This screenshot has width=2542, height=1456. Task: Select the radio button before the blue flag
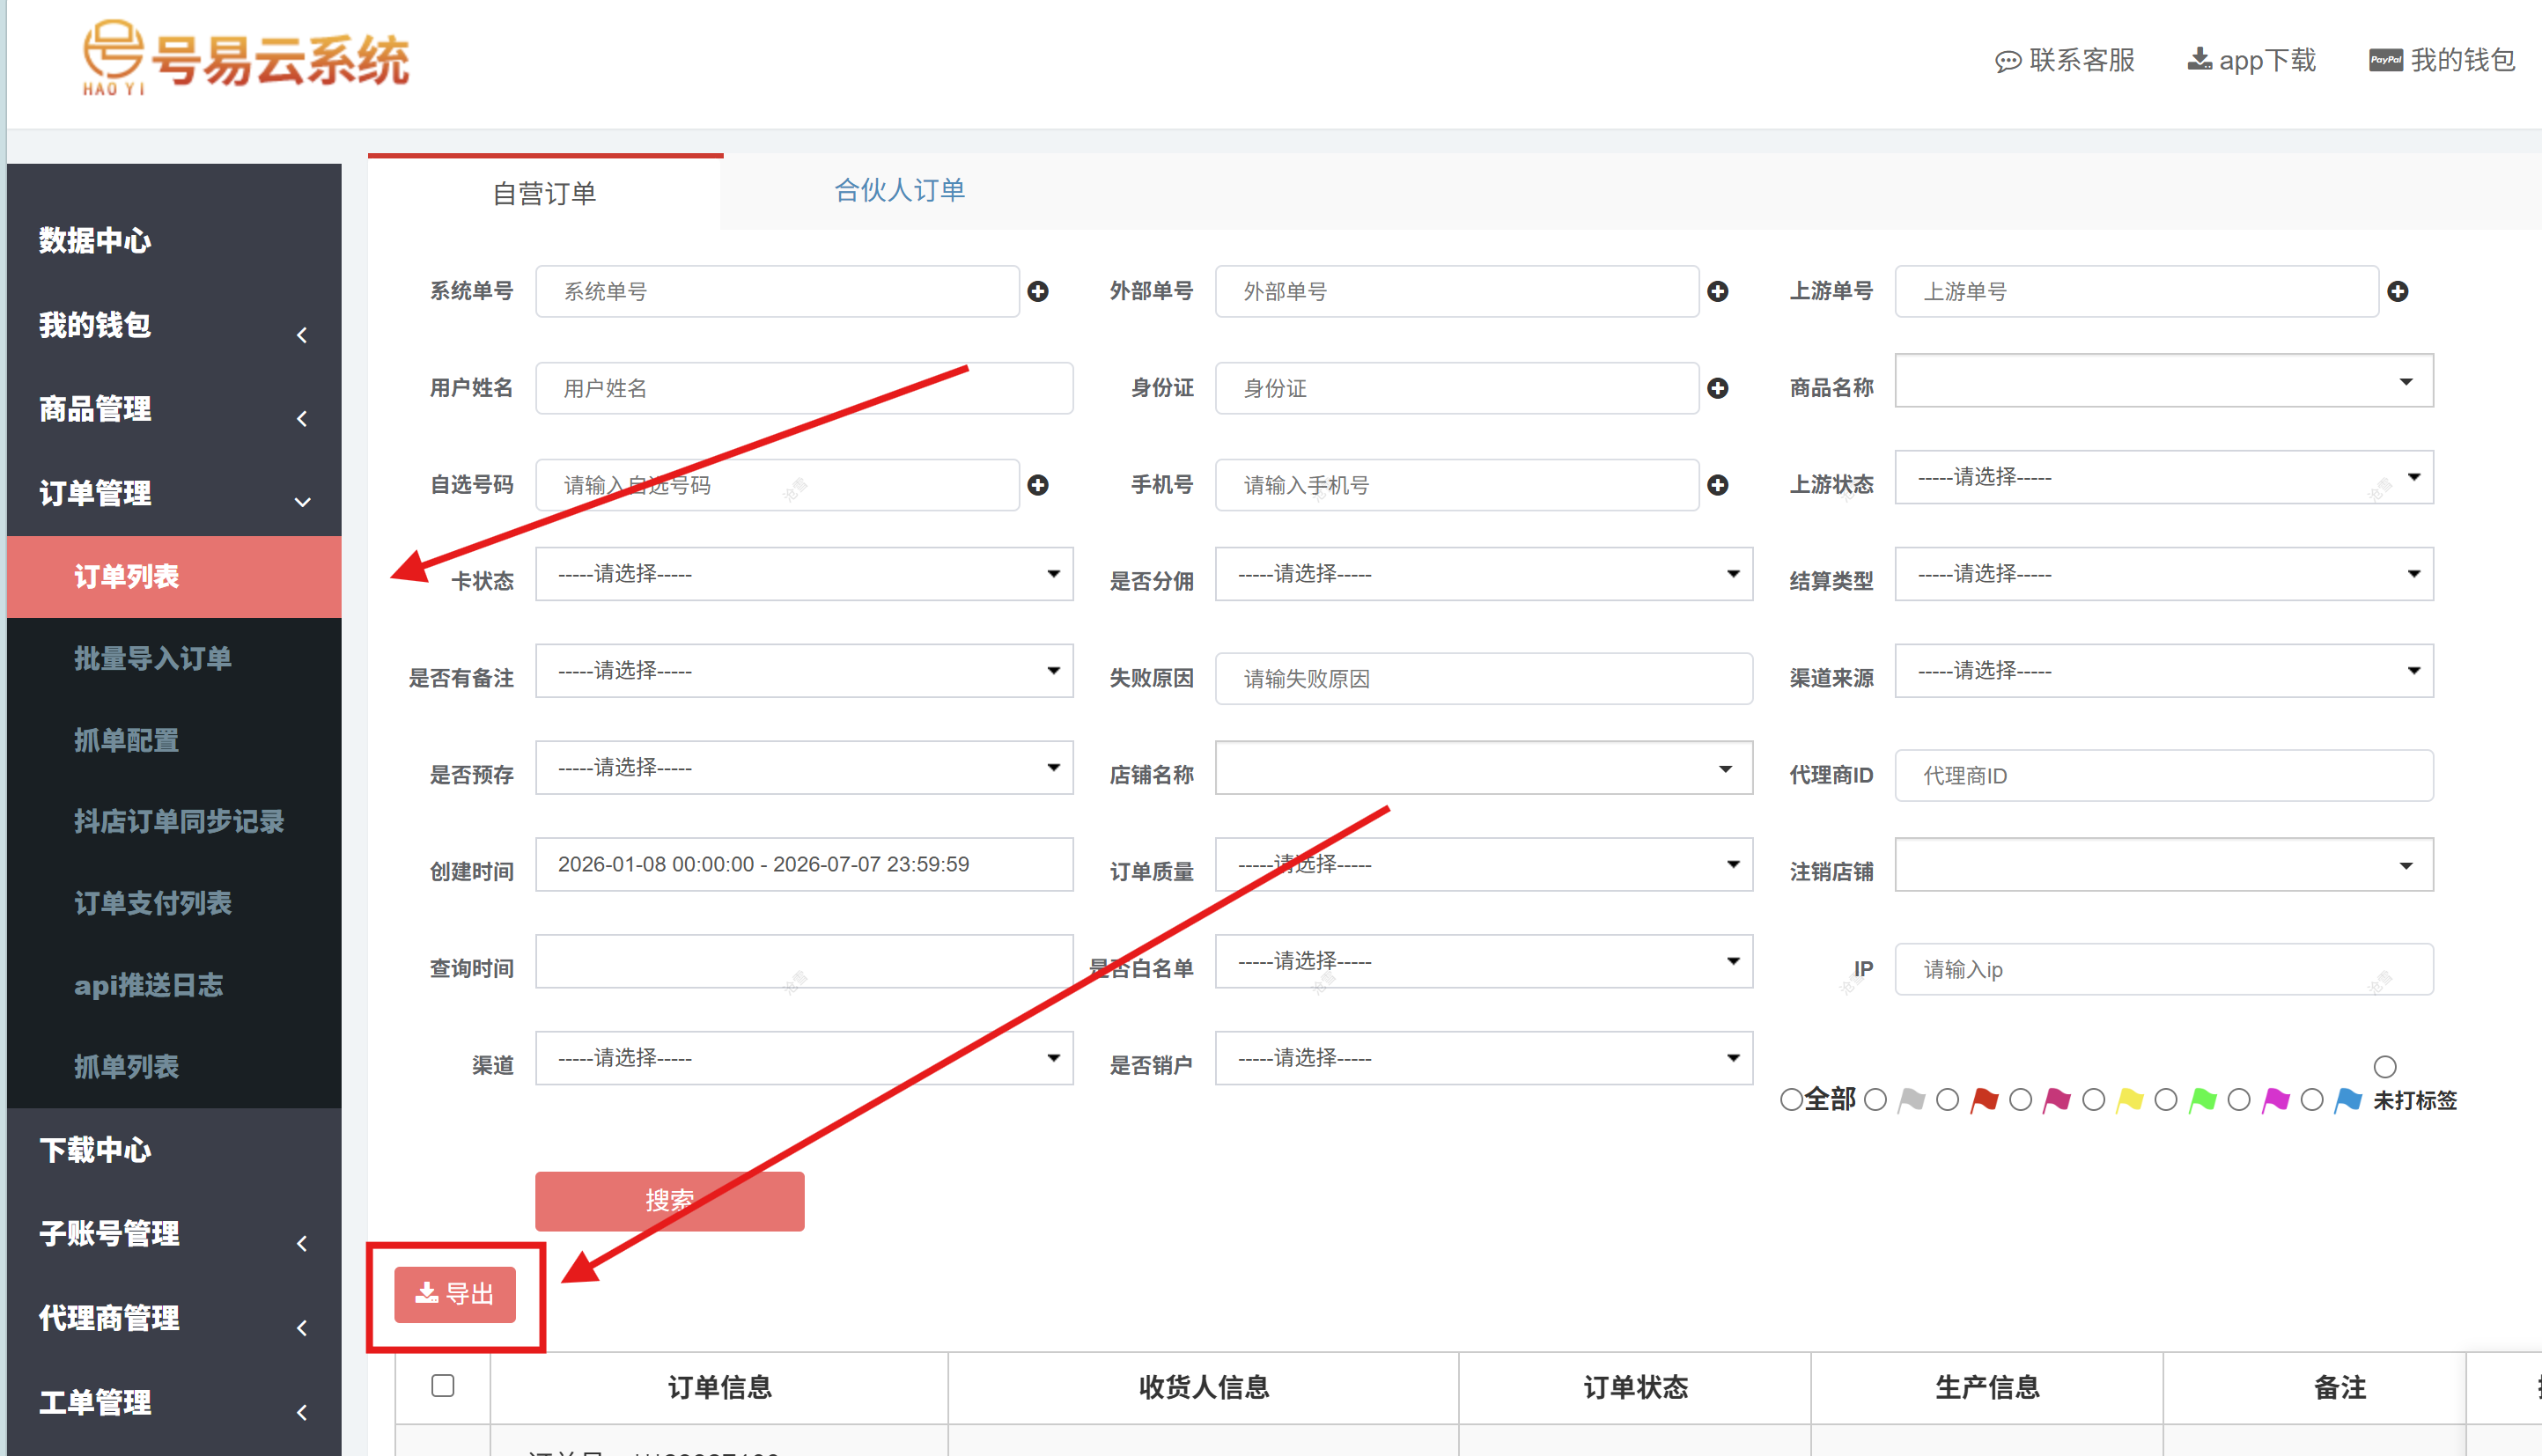coord(2312,1100)
